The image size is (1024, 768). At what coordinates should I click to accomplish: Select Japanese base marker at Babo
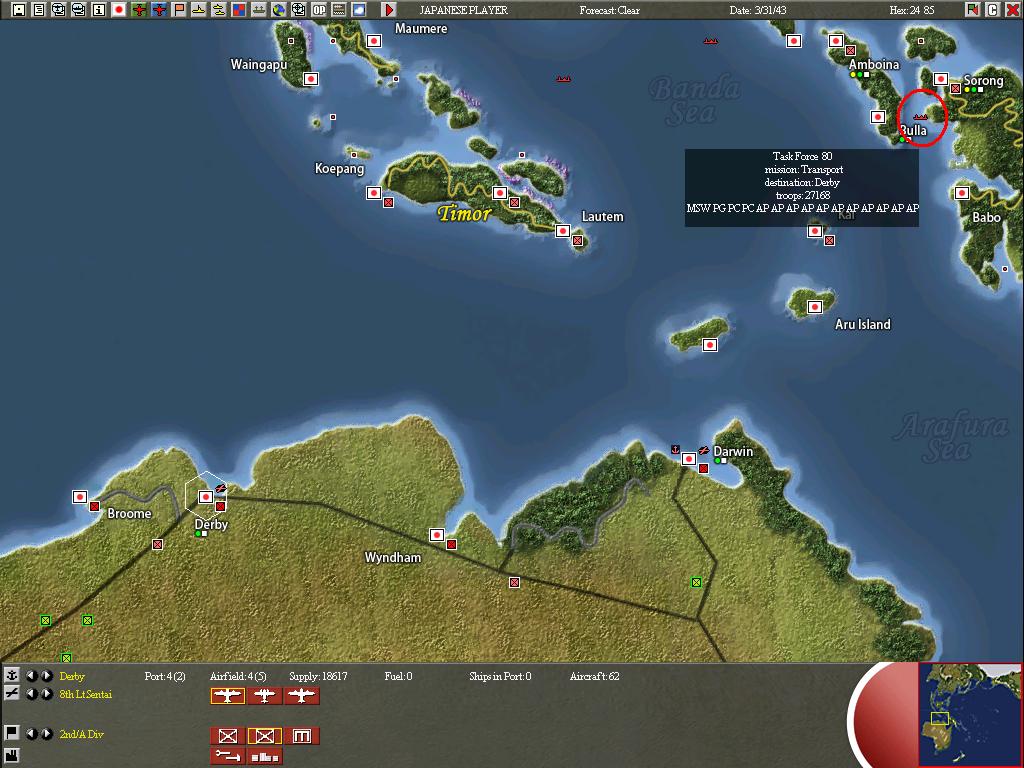961,193
